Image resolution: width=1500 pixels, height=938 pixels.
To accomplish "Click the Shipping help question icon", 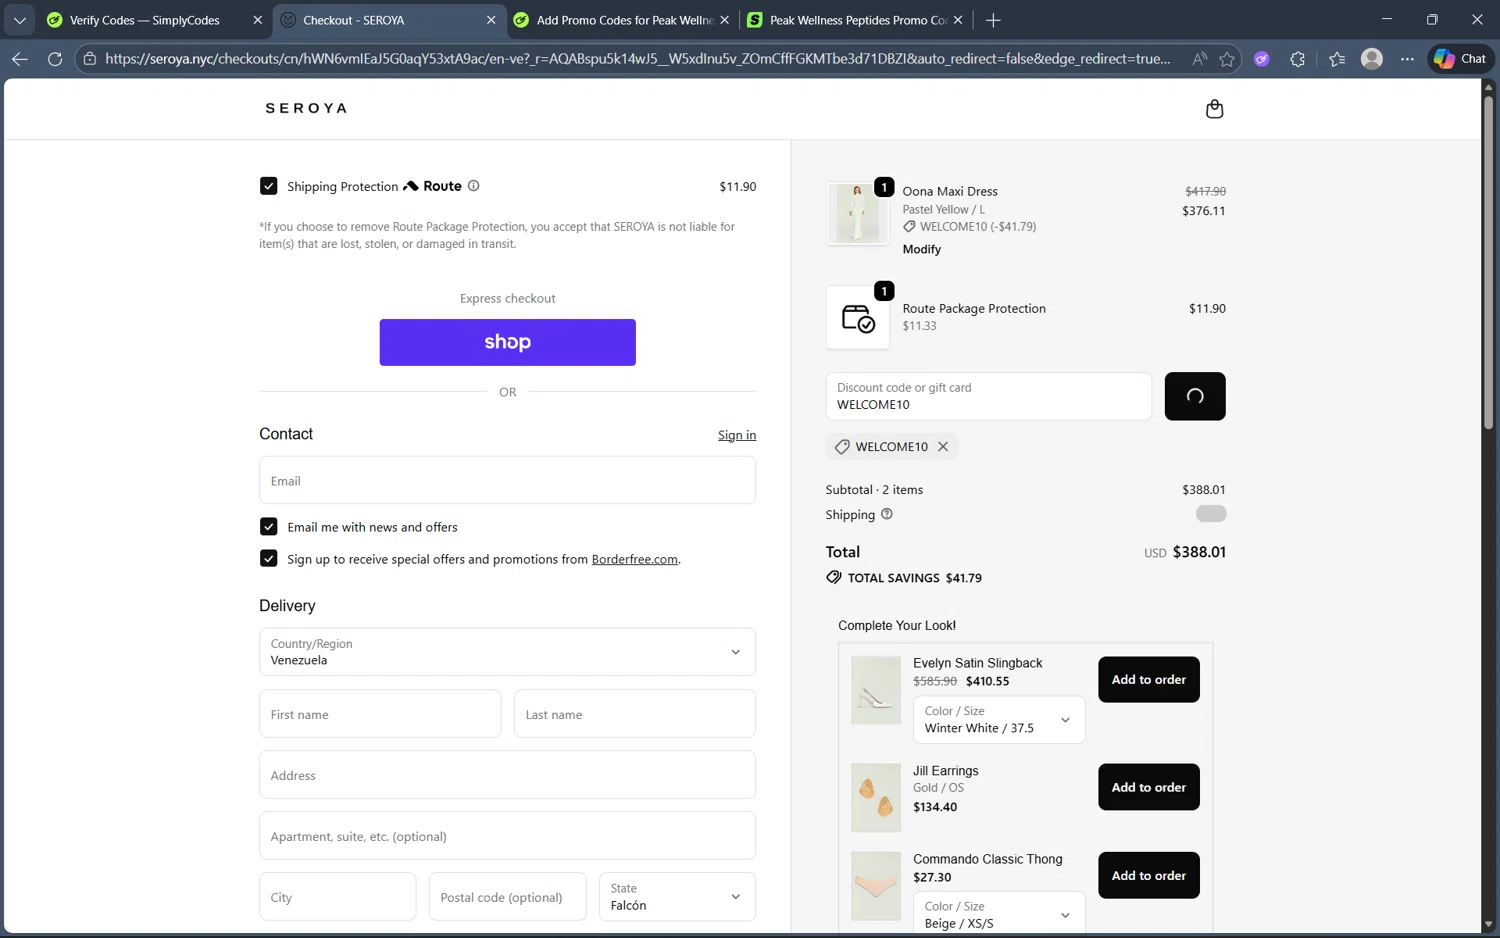I will [886, 514].
